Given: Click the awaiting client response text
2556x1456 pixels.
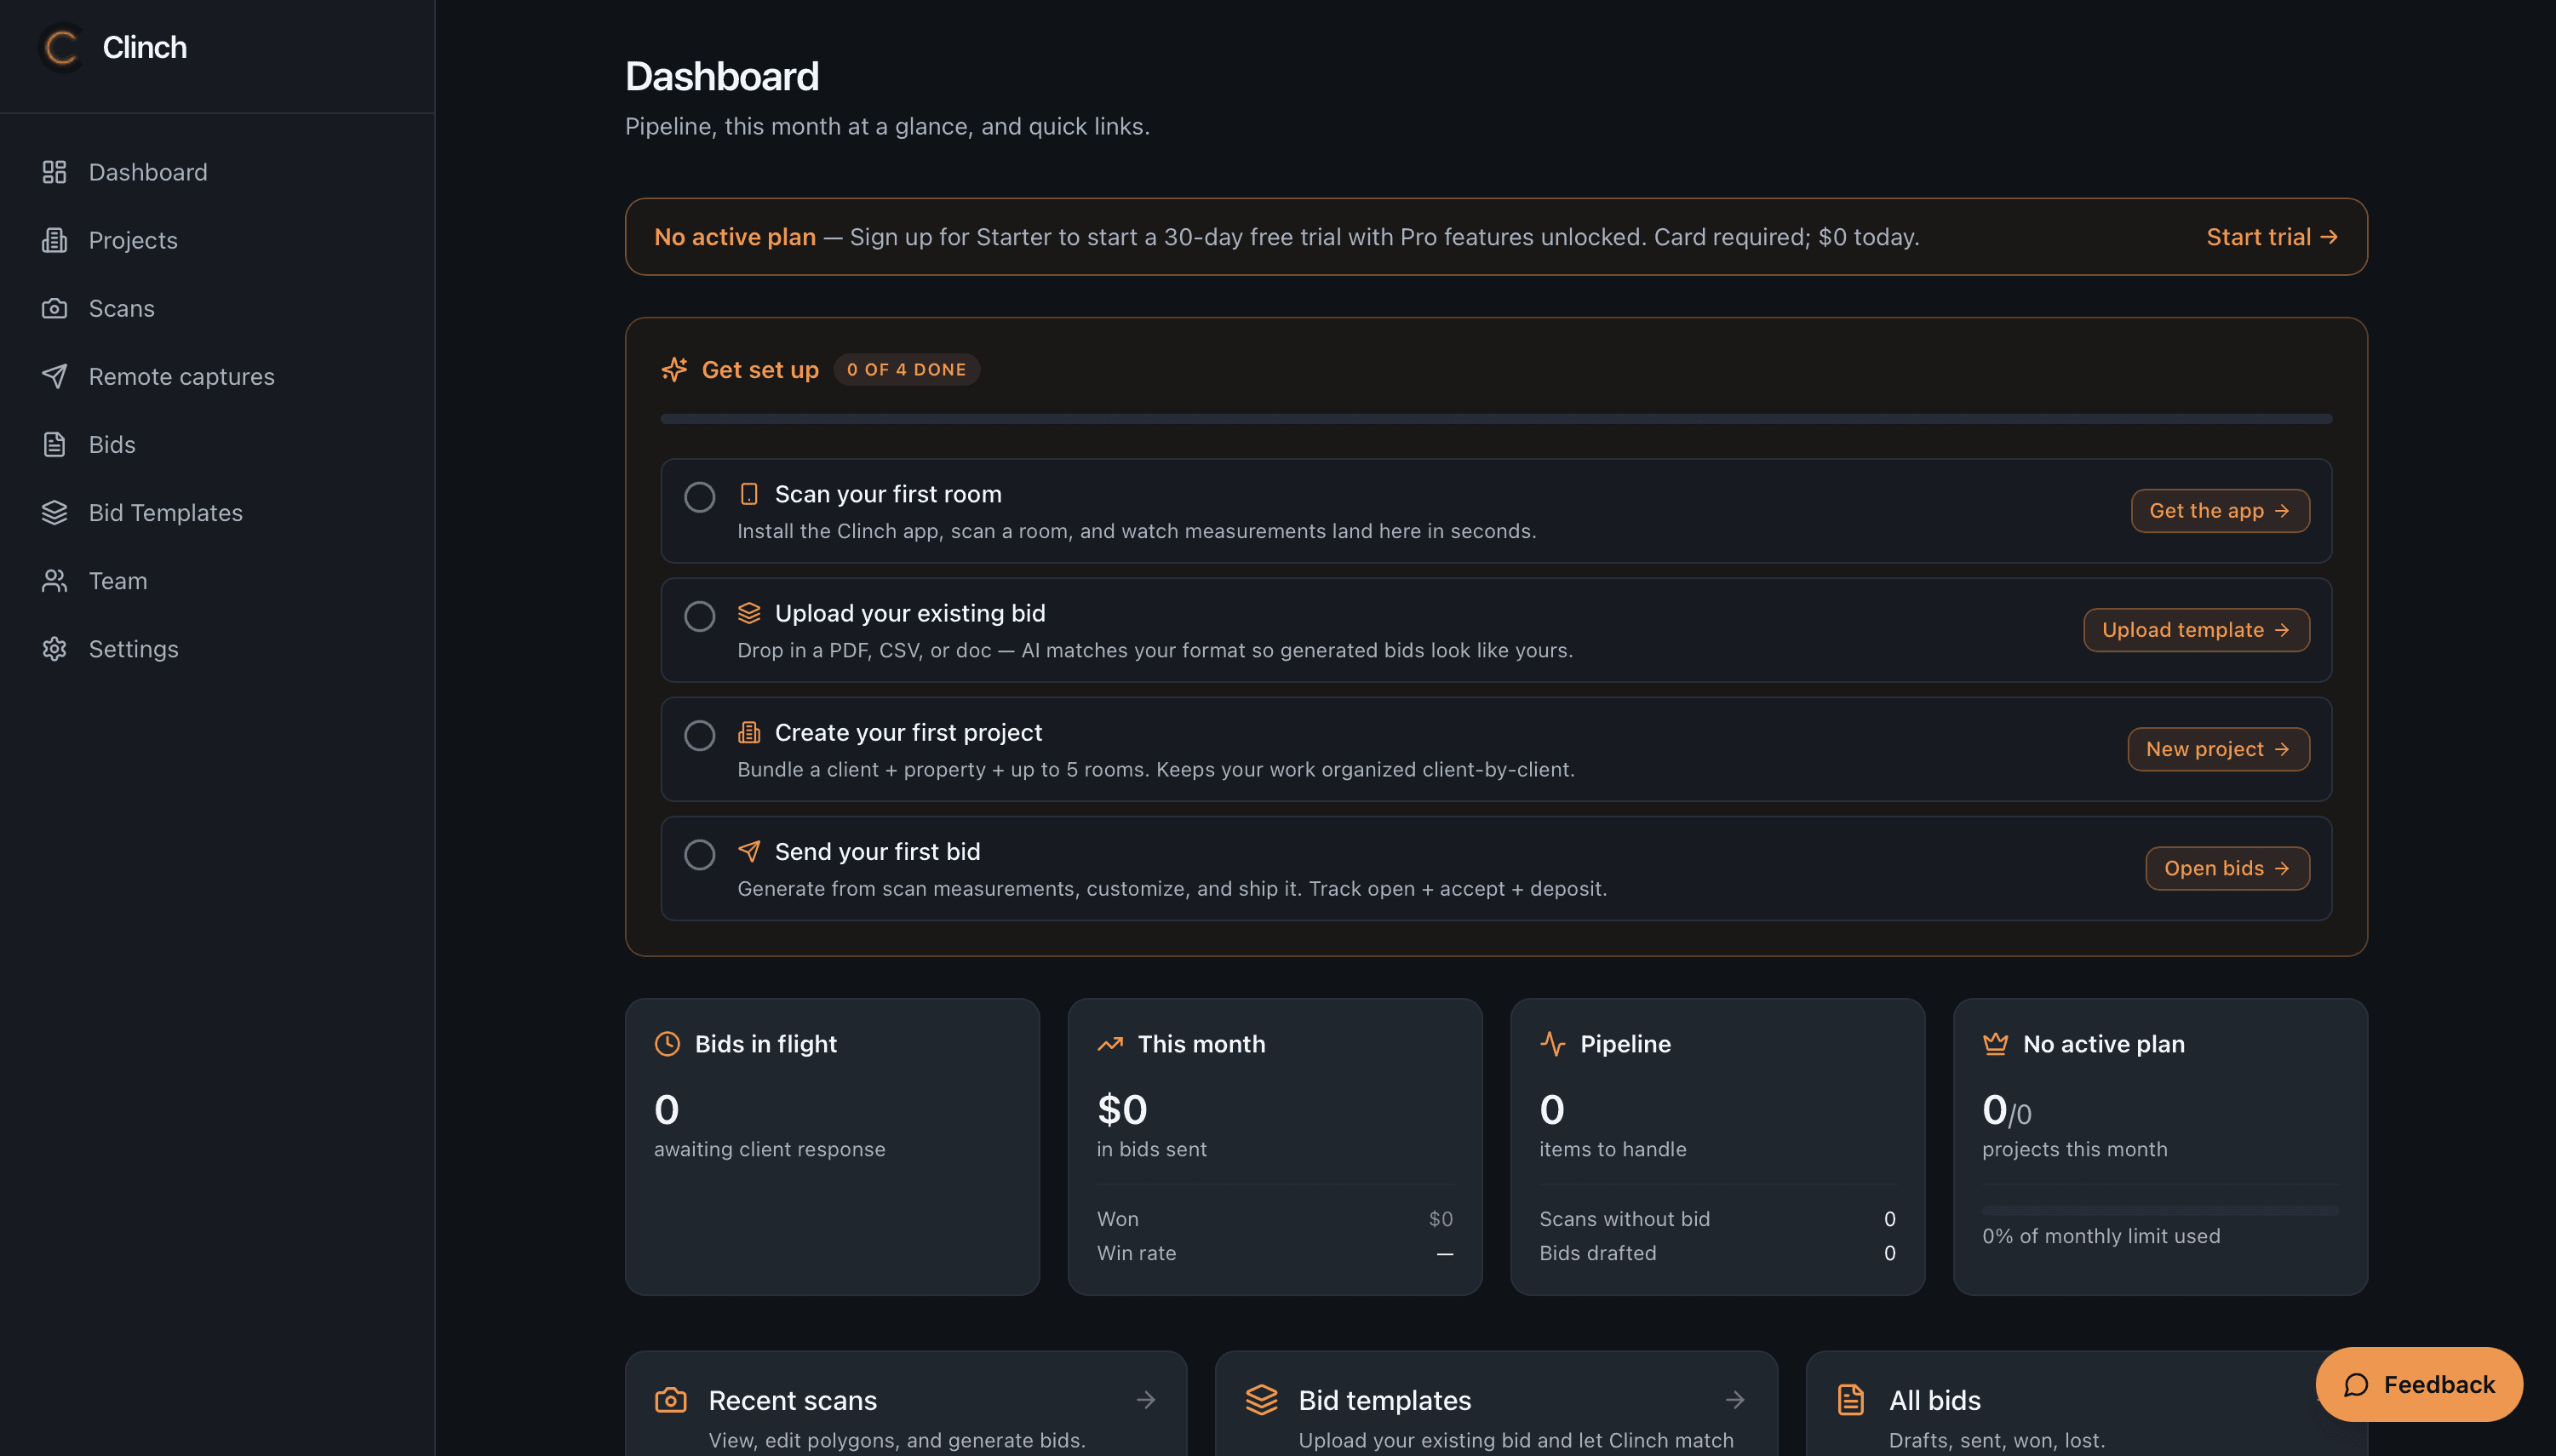Looking at the screenshot, I should 769,1149.
